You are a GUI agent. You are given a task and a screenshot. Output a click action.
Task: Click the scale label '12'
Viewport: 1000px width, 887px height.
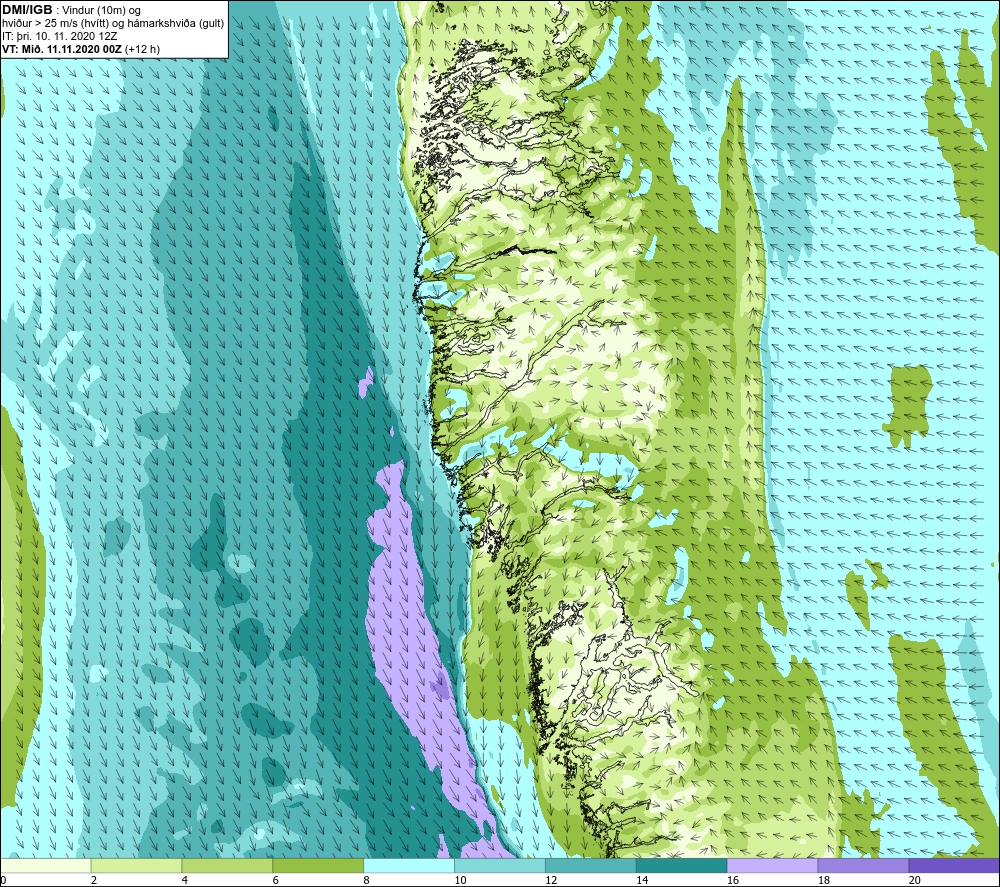click(x=551, y=880)
